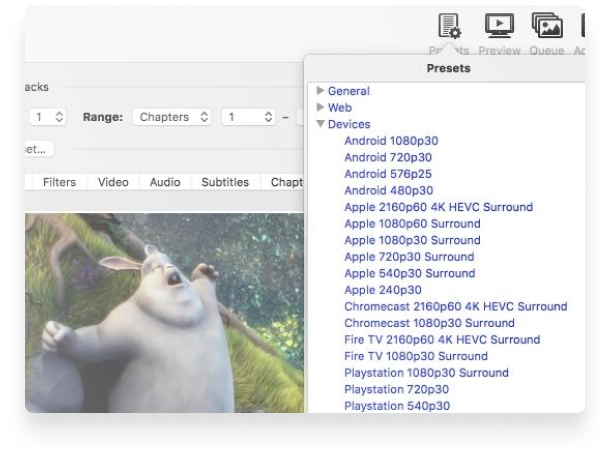Click the start chapter selector showing 1
Viewport: 610px width, 458px height.
click(245, 117)
